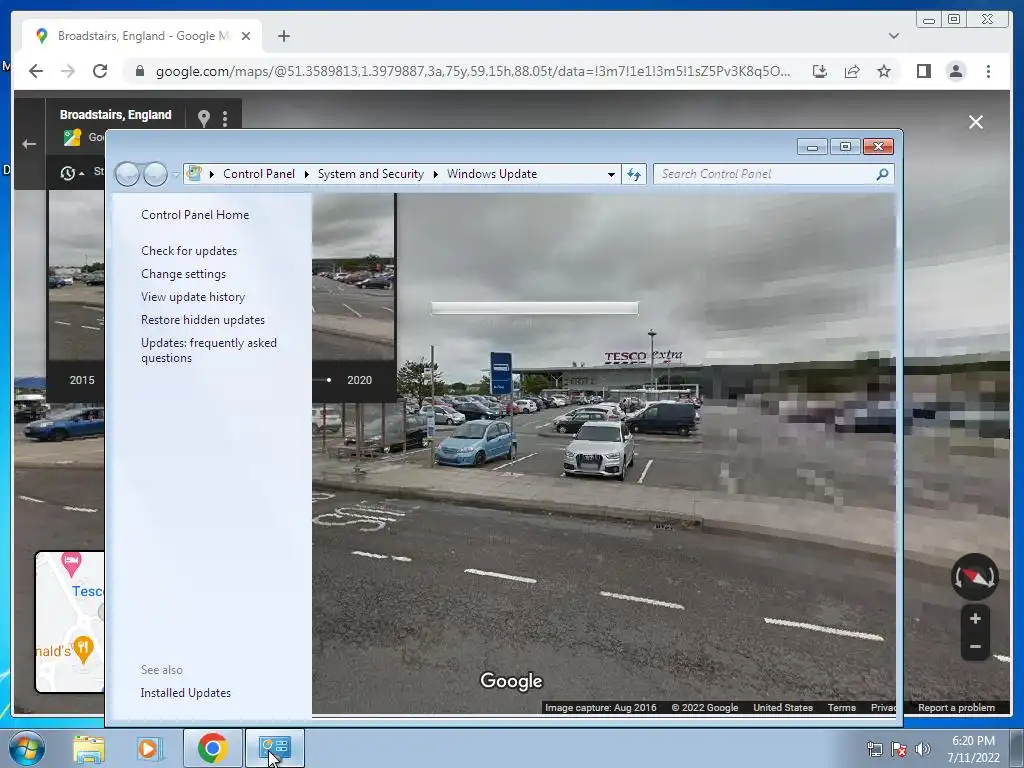The height and width of the screenshot is (768, 1024).
Task: Refresh the Windows Update window
Action: point(633,174)
